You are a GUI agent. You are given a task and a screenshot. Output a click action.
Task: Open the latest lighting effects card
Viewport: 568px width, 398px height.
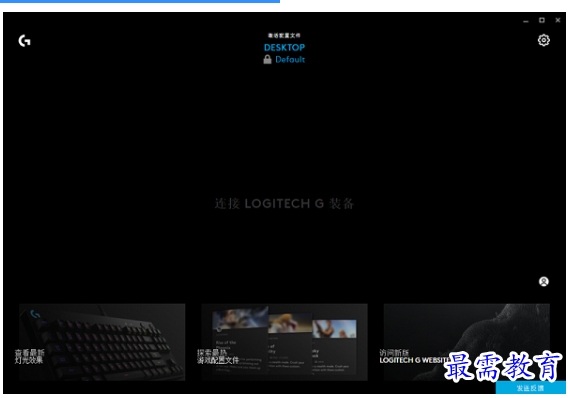click(102, 342)
